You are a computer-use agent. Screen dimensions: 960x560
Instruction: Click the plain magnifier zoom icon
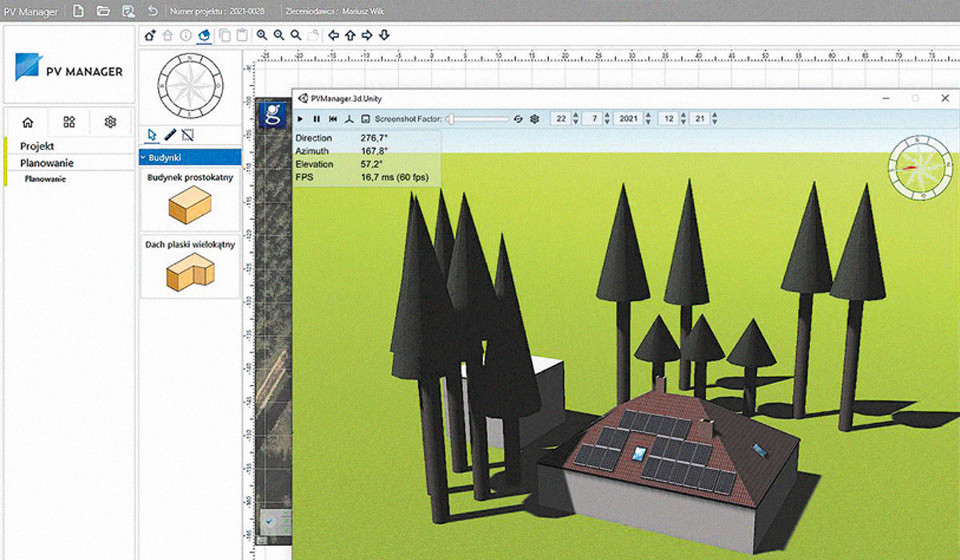[x=296, y=35]
